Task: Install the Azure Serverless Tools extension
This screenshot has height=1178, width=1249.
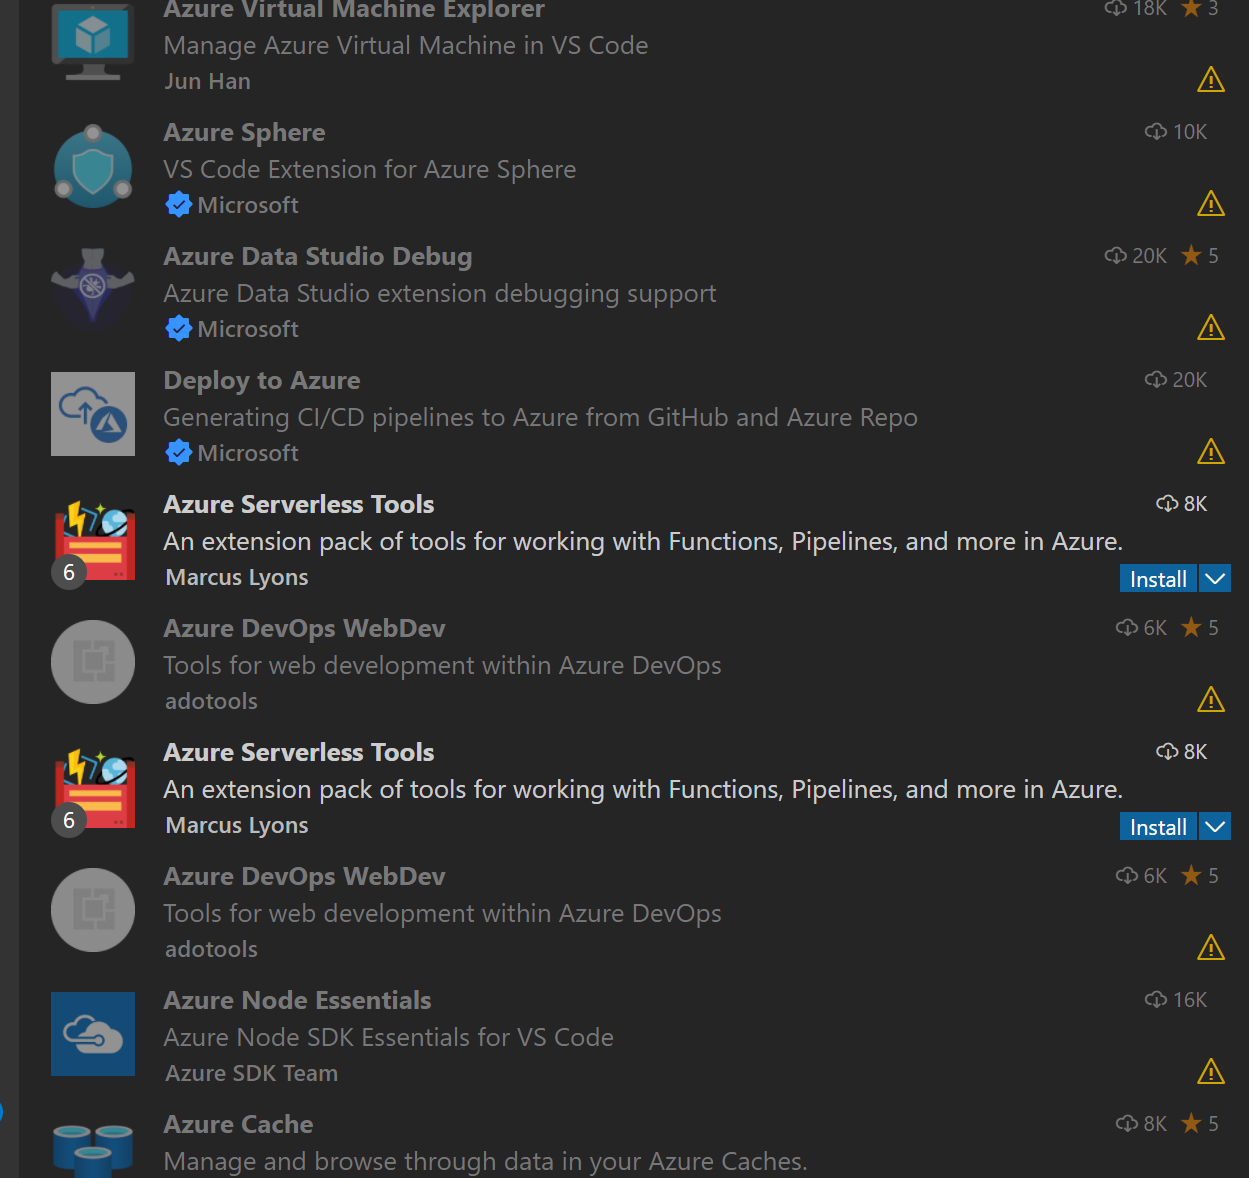Action: pos(1157,578)
